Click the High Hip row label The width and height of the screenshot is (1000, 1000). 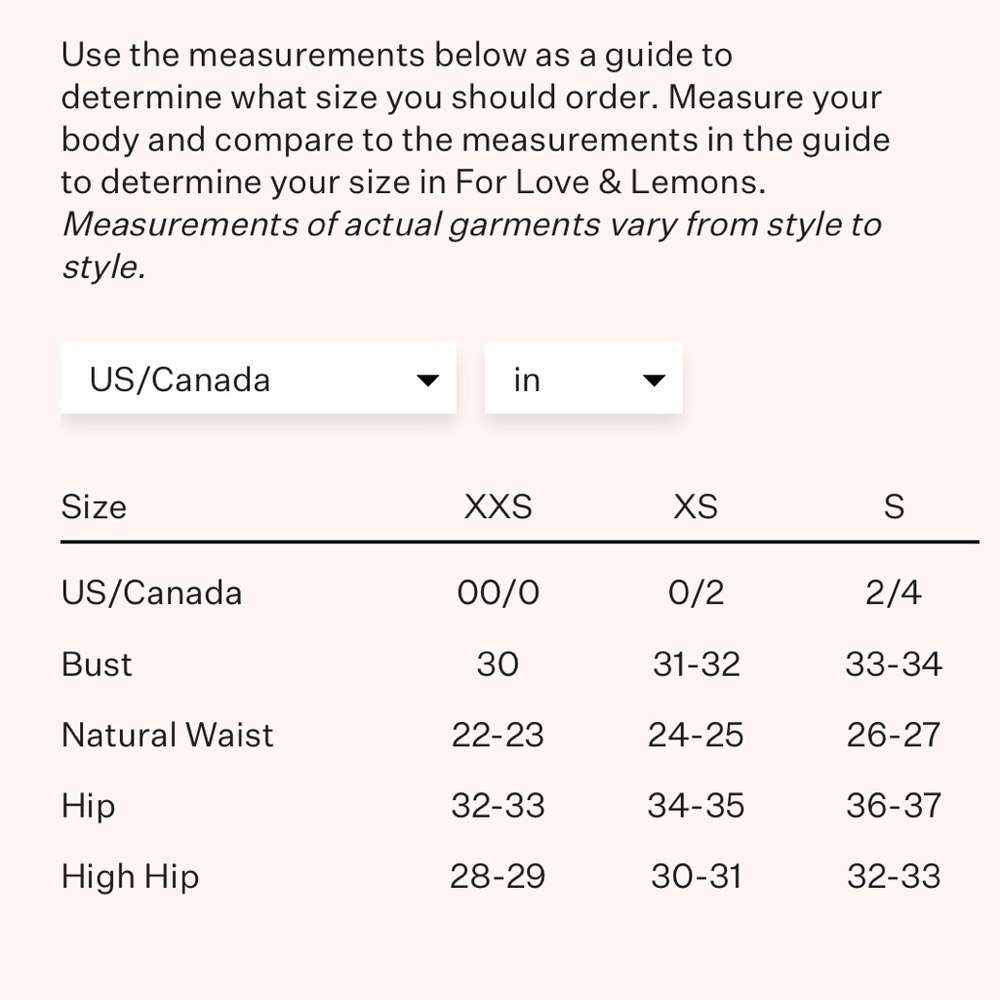coord(130,876)
